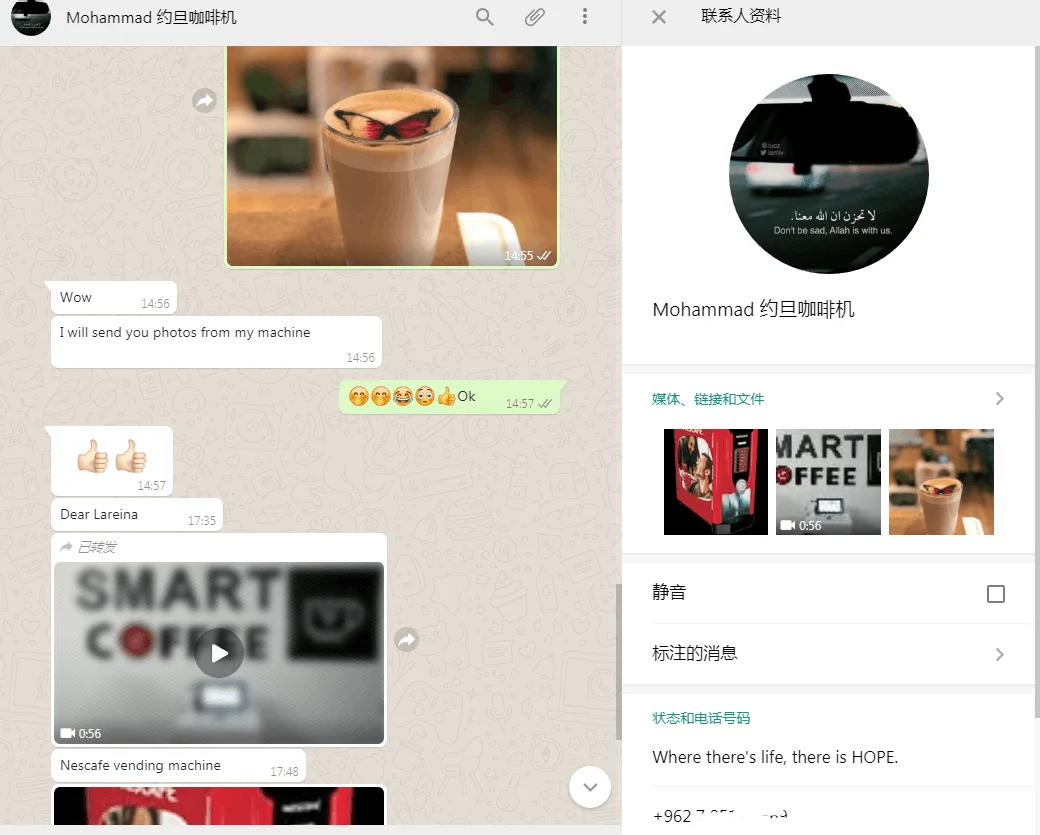The width and height of the screenshot is (1040, 835).
Task: Click the +962 phone number
Action: [x=720, y=815]
